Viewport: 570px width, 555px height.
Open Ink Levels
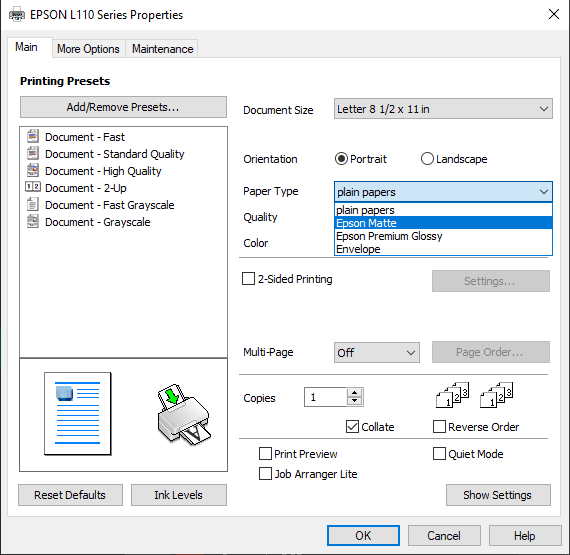click(x=178, y=495)
